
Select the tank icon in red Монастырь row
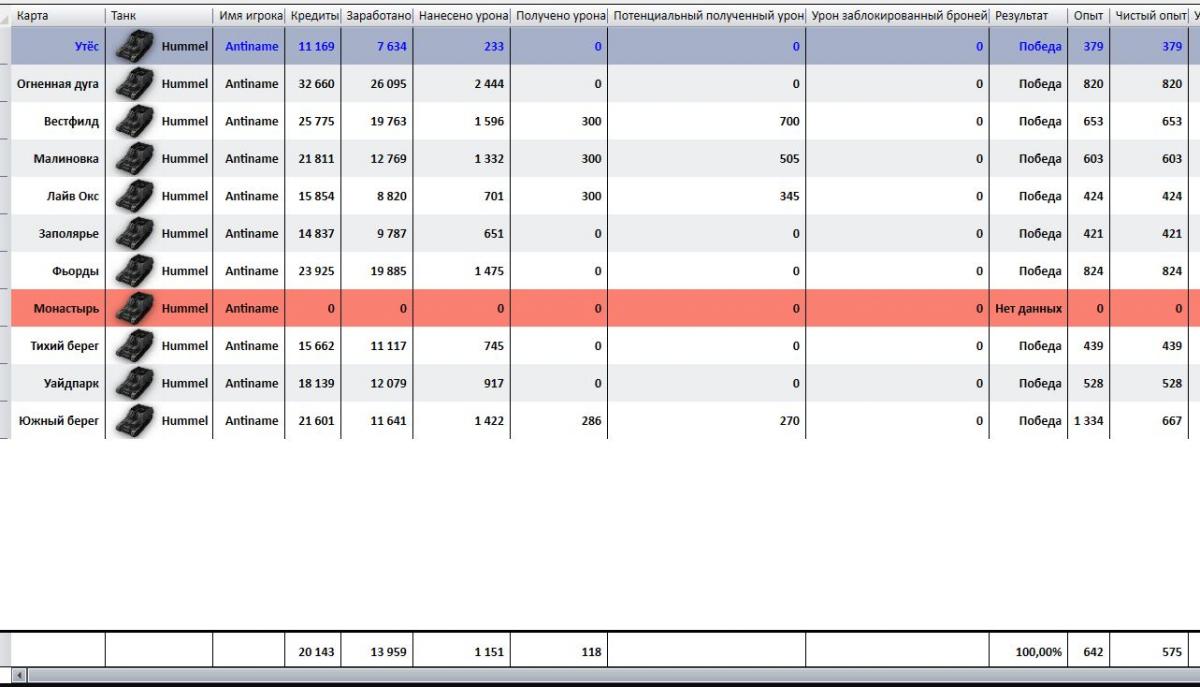pos(134,309)
